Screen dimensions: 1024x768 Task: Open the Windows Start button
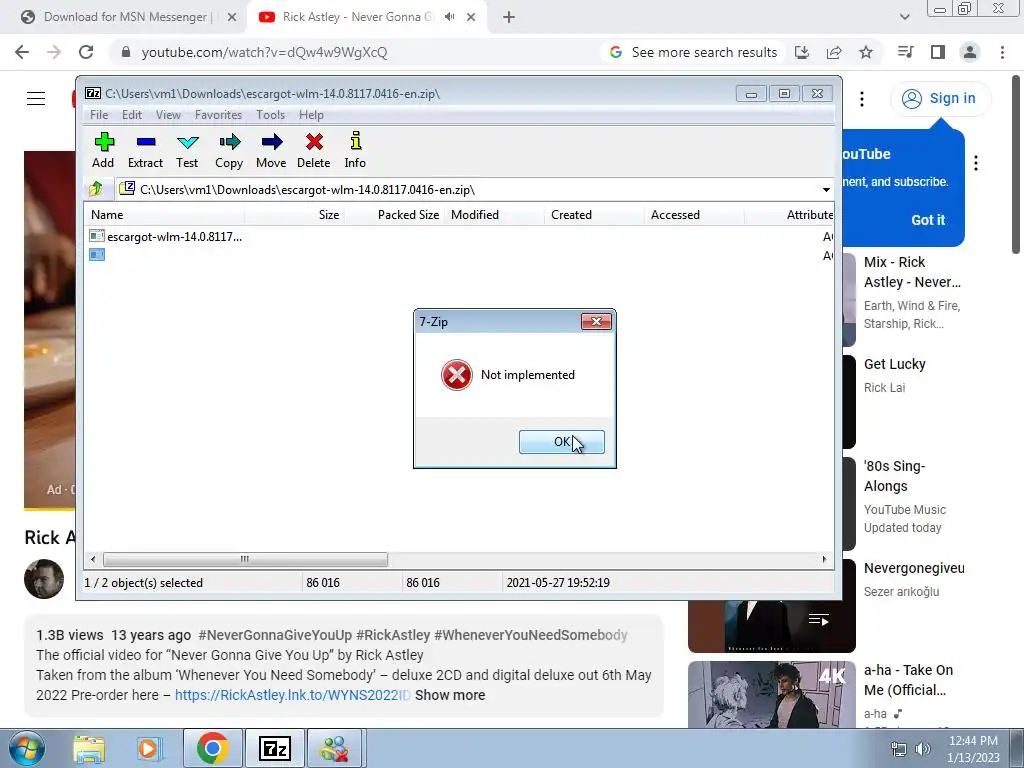(x=27, y=748)
